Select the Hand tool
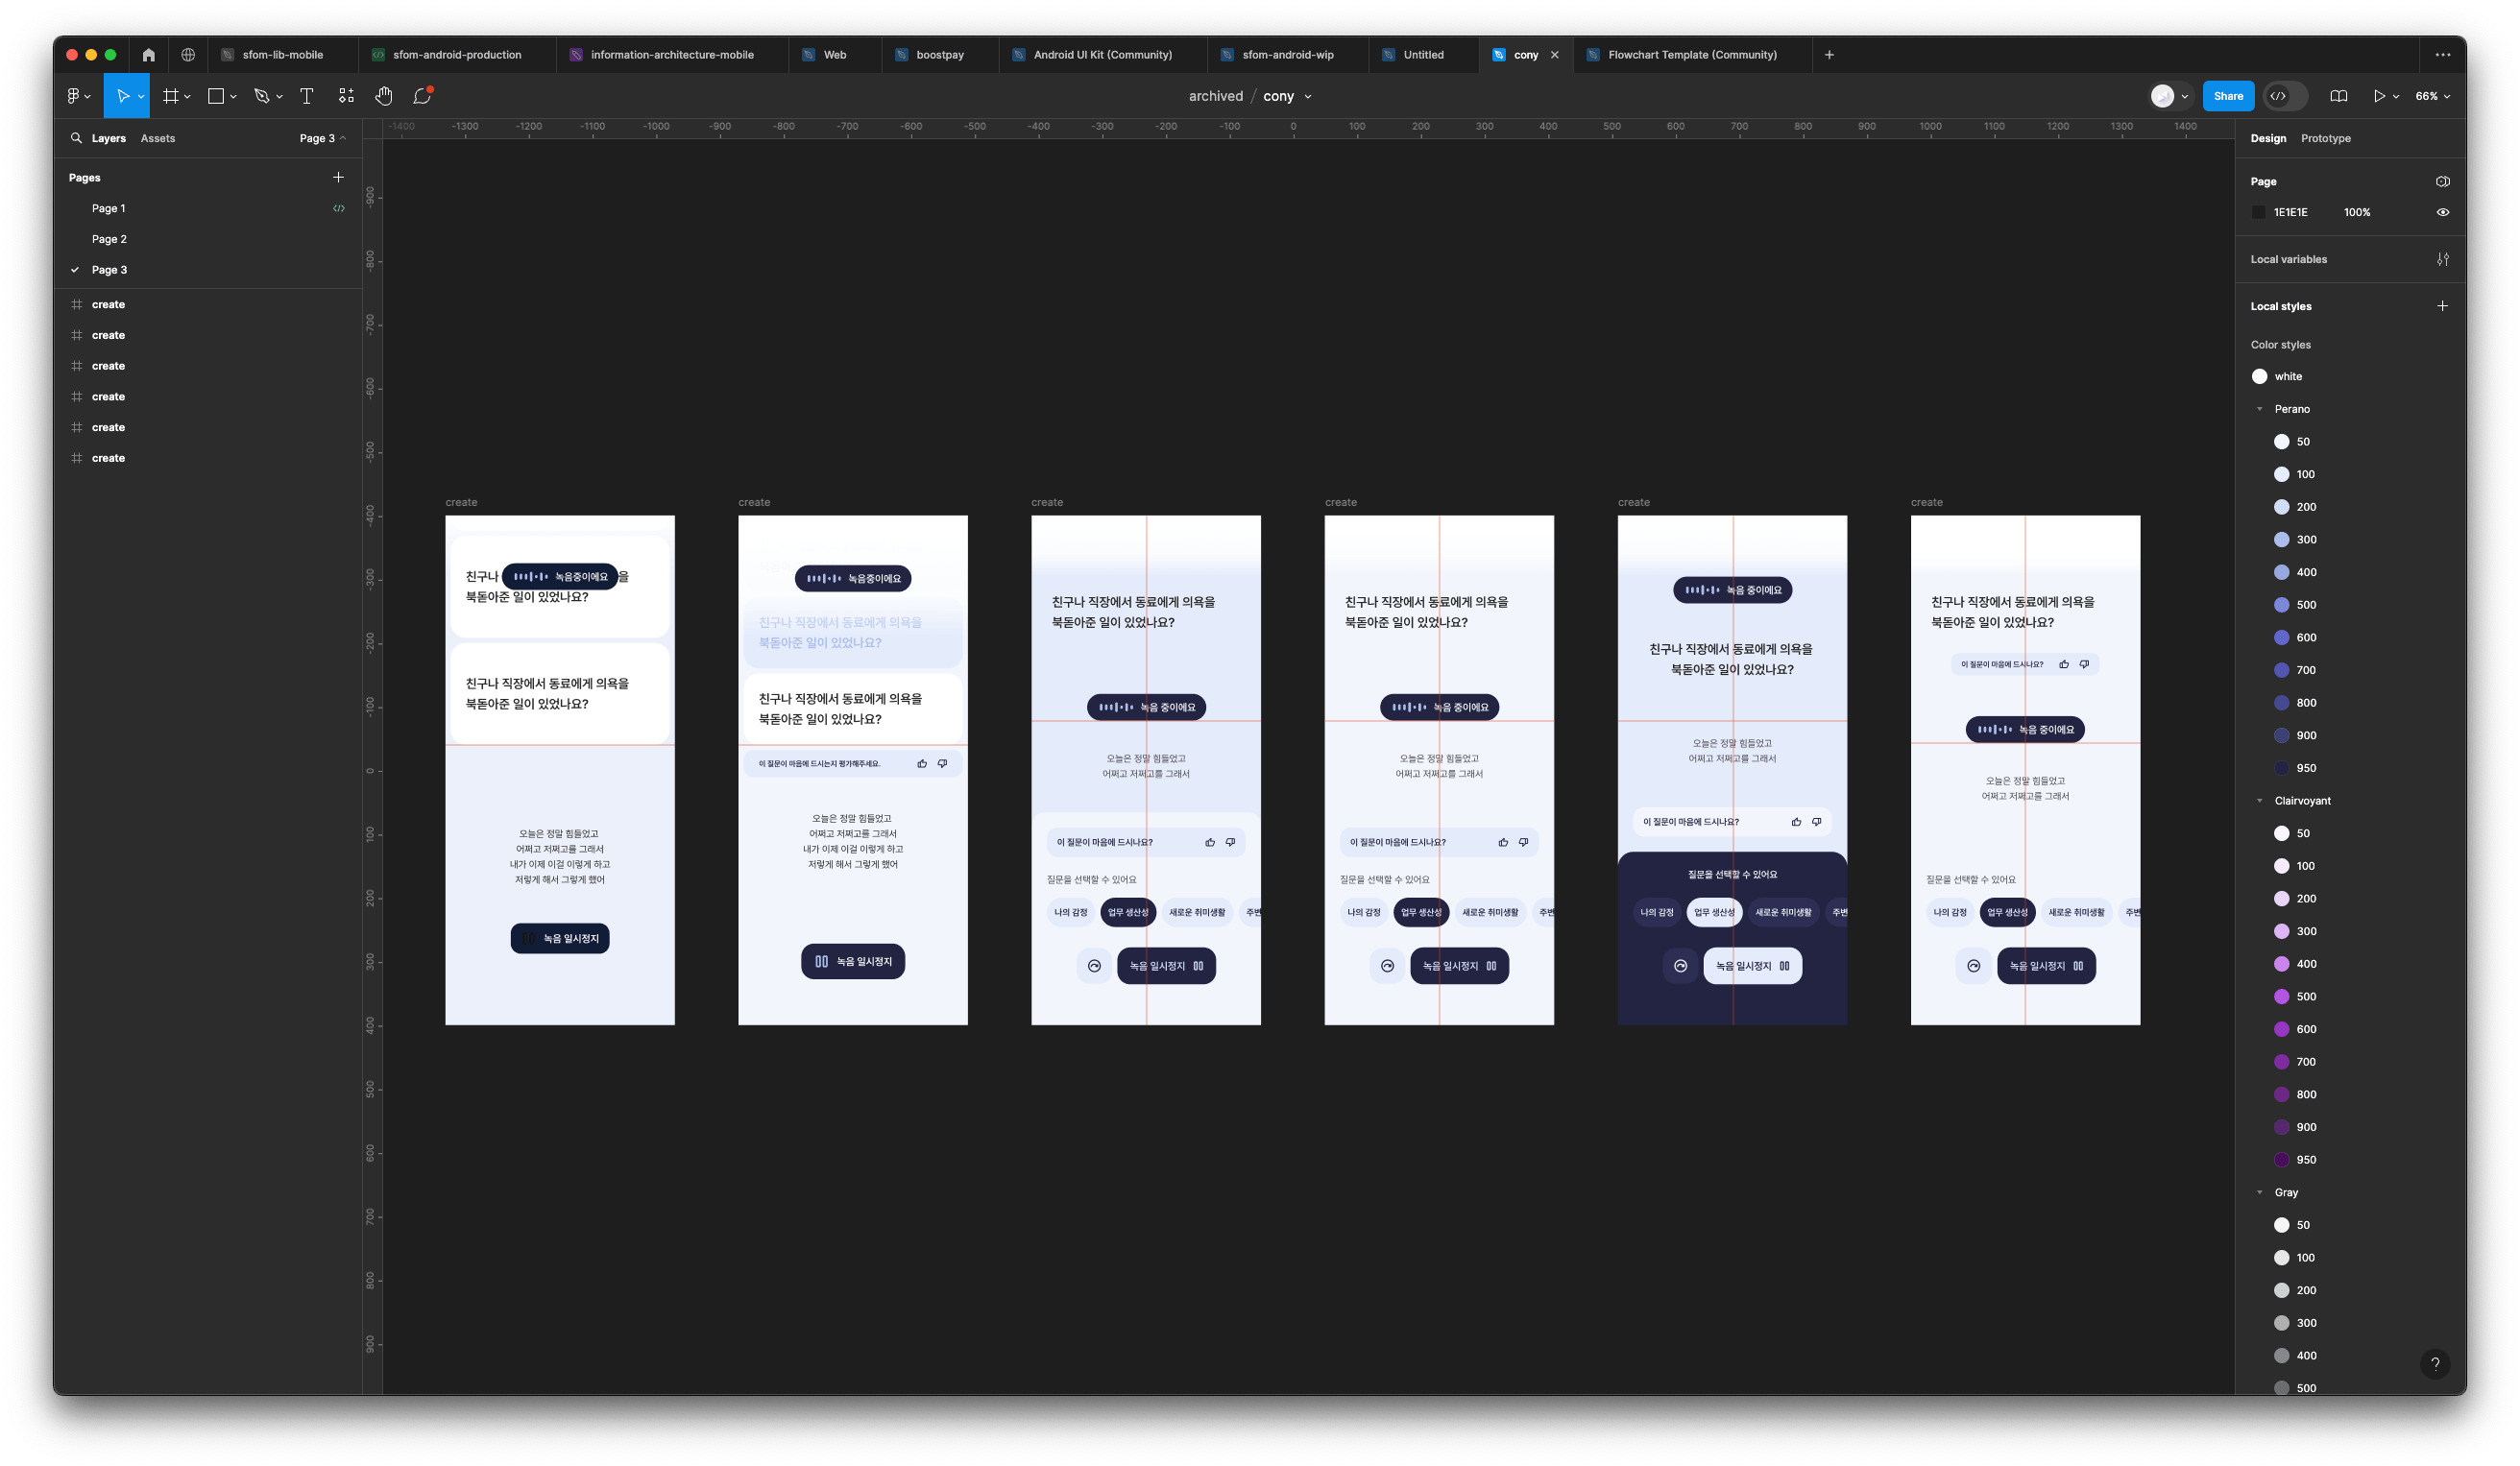 click(384, 96)
